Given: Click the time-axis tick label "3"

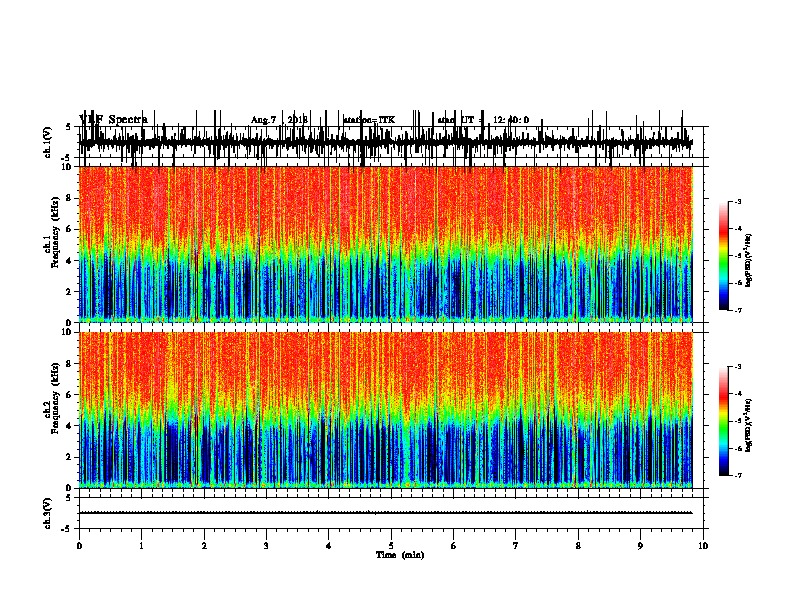Looking at the screenshot, I should click(x=266, y=545).
